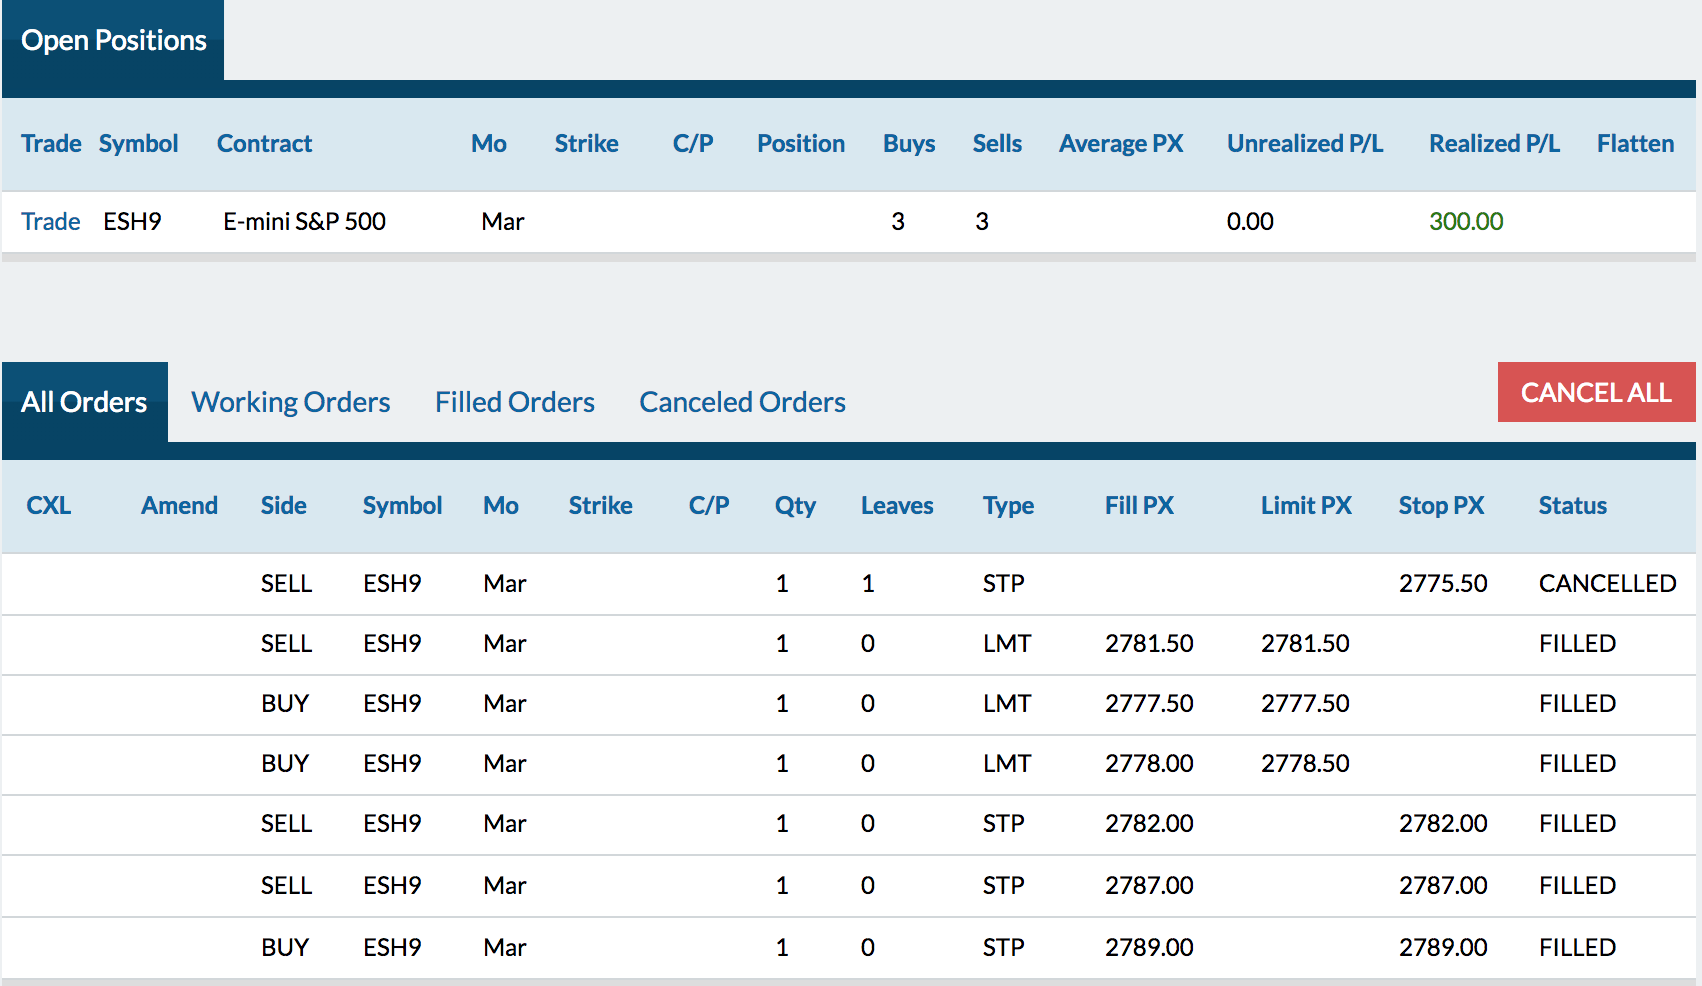
Task: Click the Stop PX column header
Action: tap(1441, 506)
